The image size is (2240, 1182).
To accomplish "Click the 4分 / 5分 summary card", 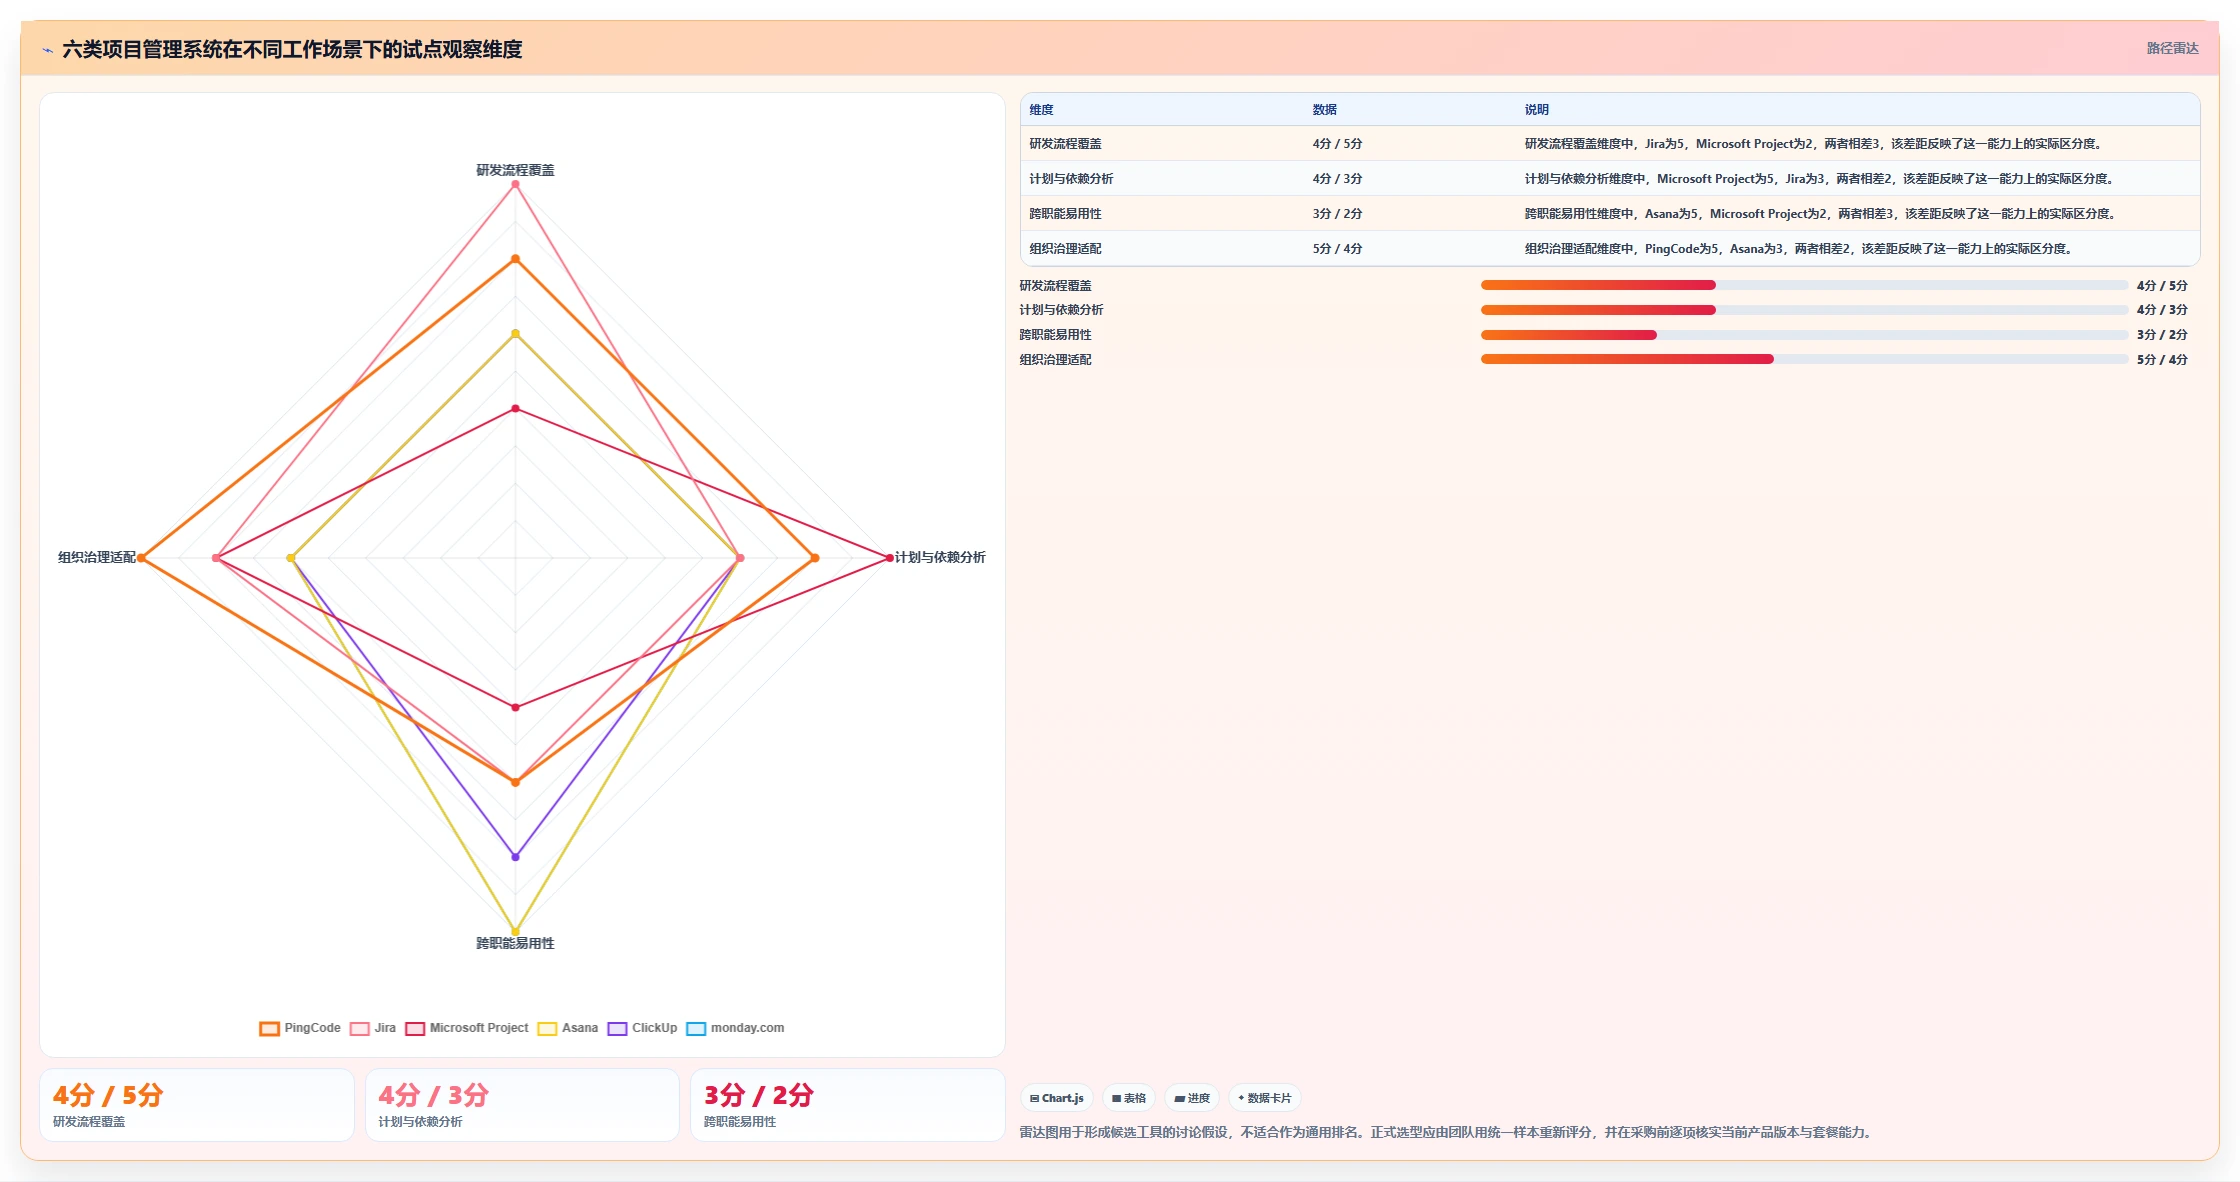I will [x=197, y=1105].
